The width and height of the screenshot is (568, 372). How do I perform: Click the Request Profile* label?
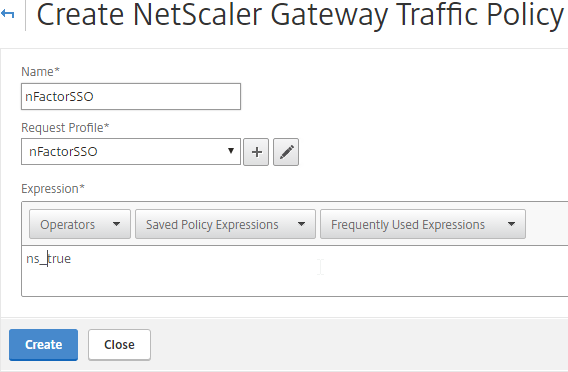tap(65, 128)
